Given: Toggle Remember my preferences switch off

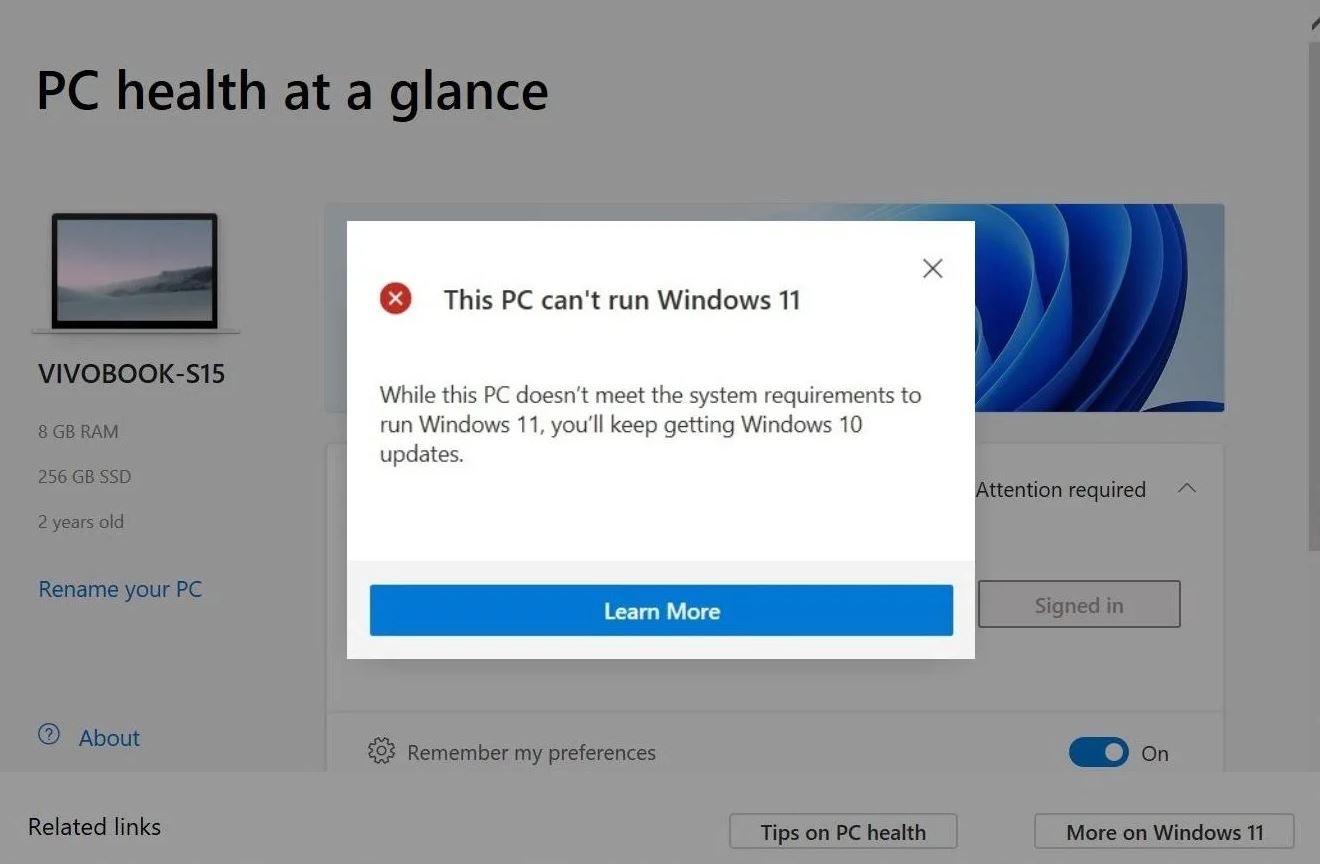Looking at the screenshot, I should [1098, 753].
